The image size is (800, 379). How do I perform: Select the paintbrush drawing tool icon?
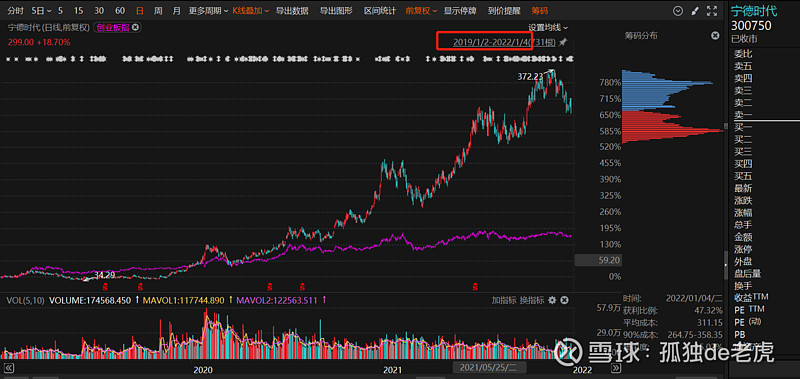(694, 10)
